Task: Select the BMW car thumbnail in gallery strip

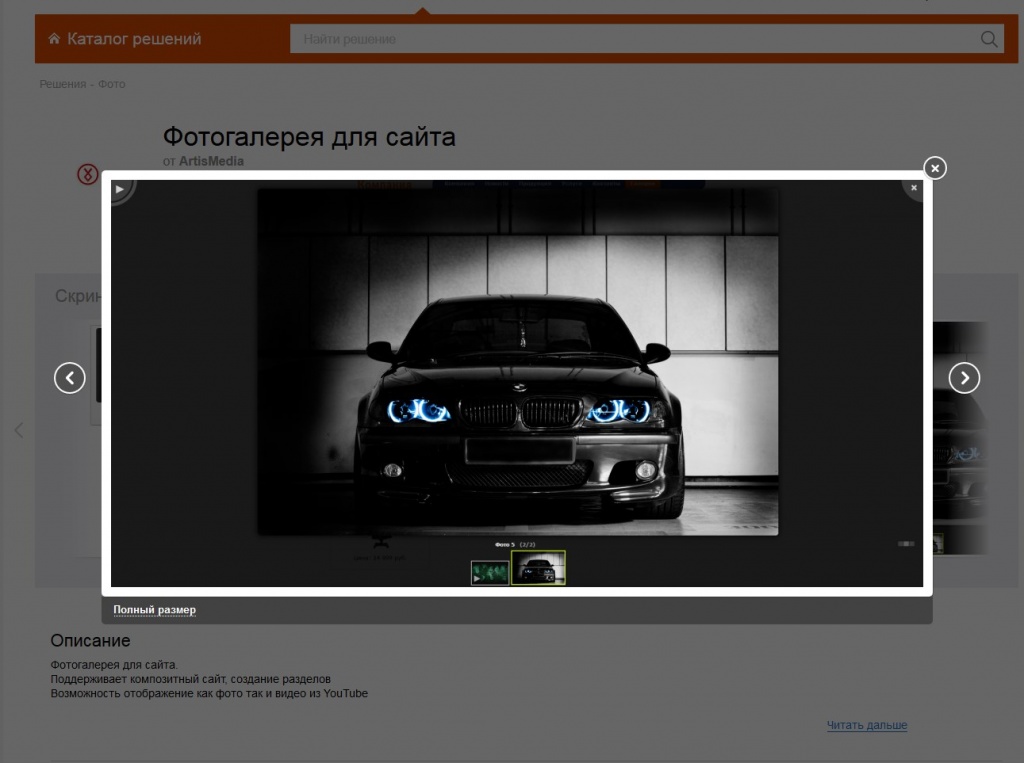Action: (538, 568)
